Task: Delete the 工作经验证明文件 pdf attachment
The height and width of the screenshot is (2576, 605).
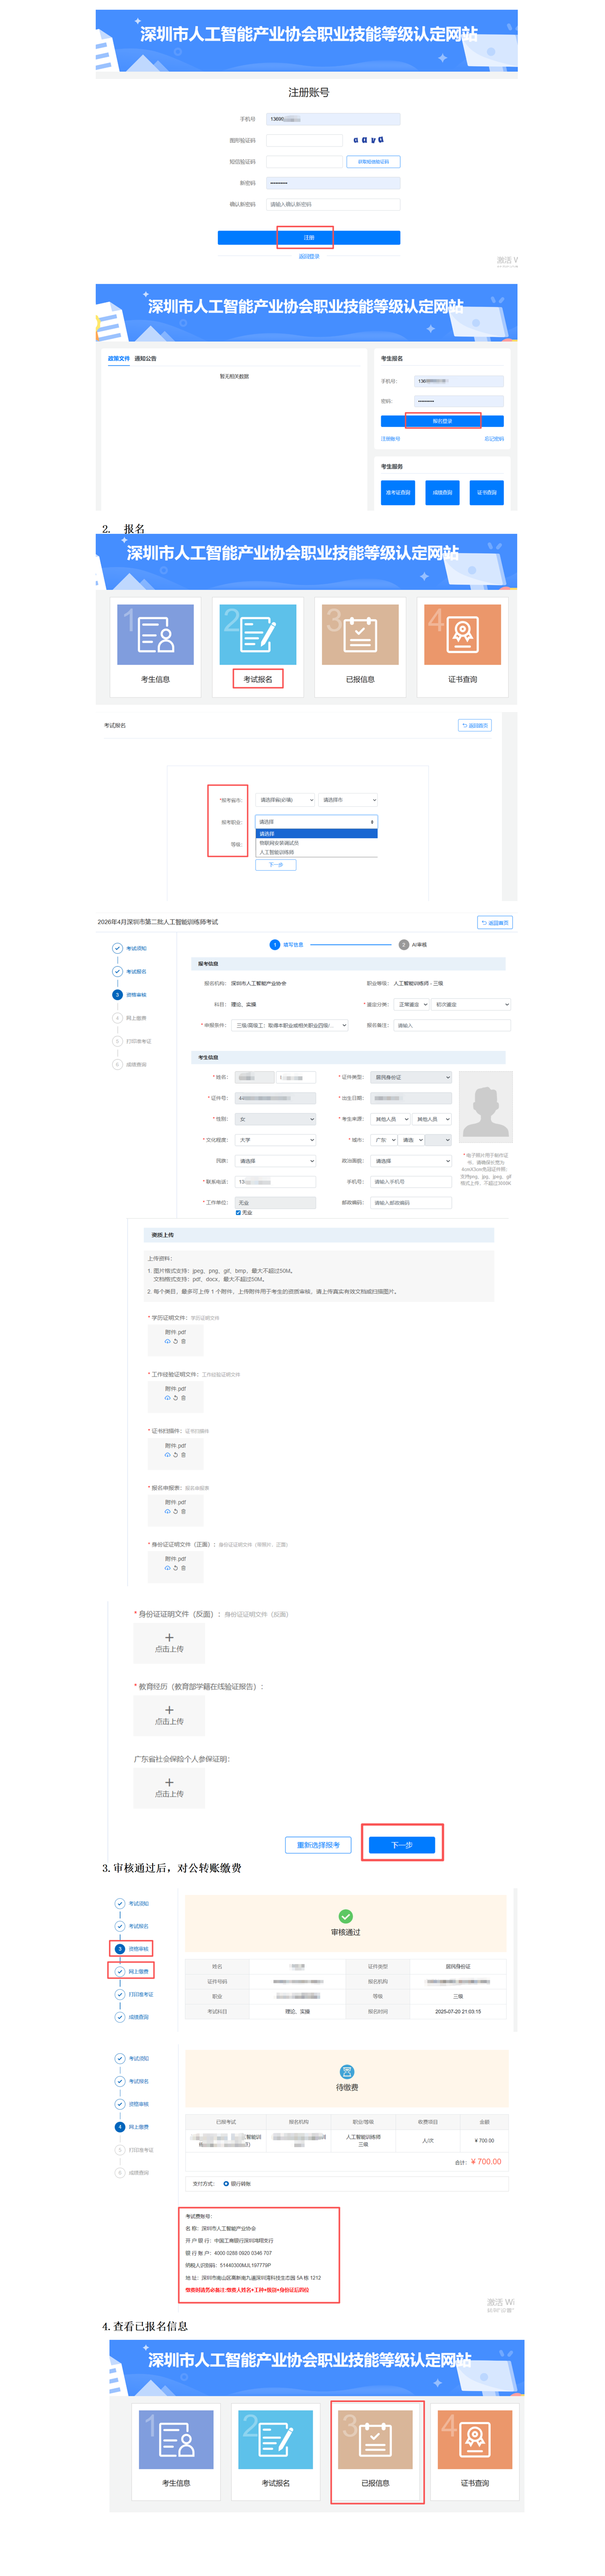Action: (x=183, y=1398)
